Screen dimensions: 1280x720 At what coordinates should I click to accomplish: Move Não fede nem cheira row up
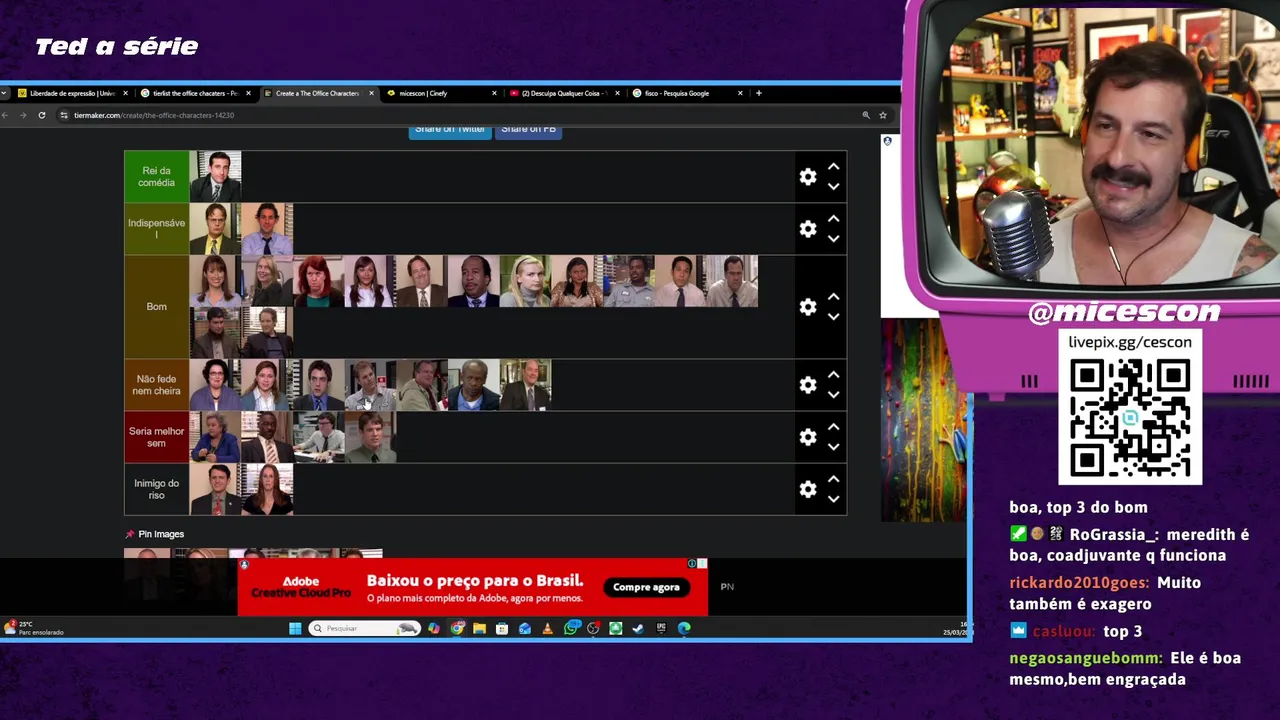[833, 375]
